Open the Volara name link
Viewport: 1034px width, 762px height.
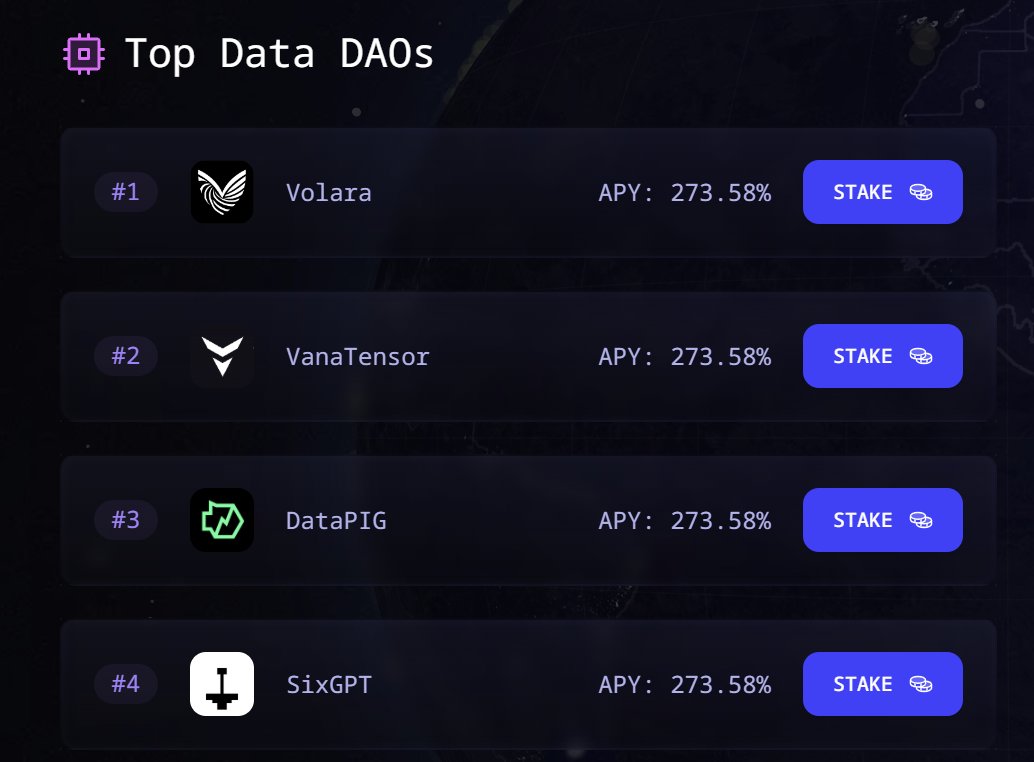coord(328,192)
